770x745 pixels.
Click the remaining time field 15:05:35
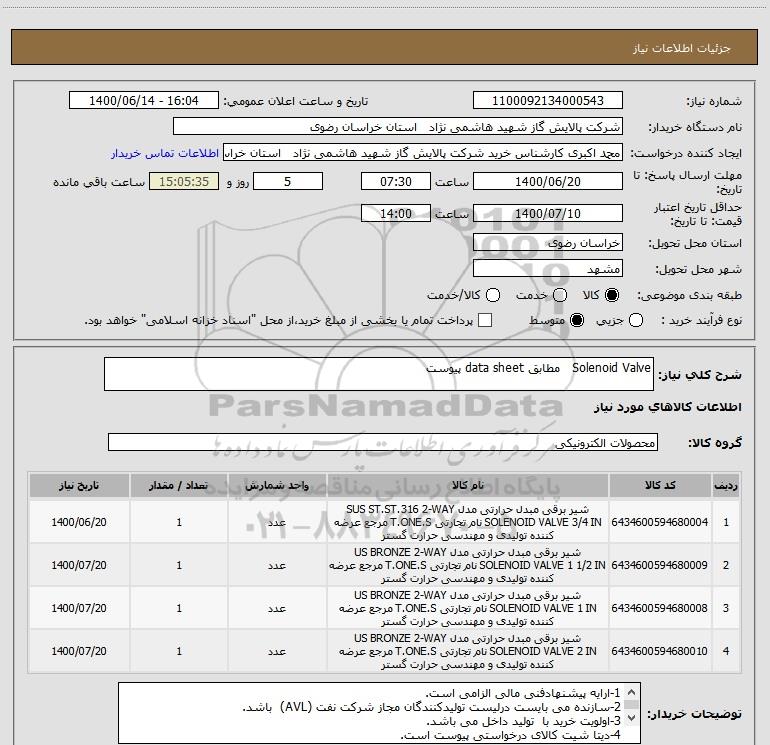tap(184, 182)
